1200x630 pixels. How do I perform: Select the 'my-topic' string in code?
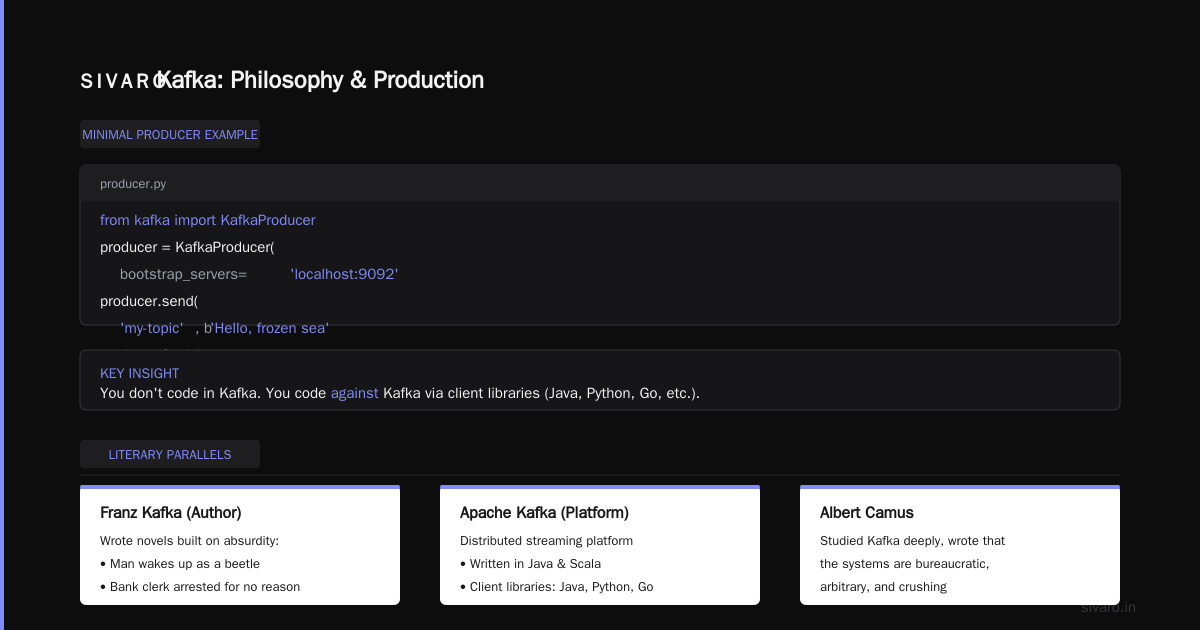pyautogui.click(x=152, y=328)
